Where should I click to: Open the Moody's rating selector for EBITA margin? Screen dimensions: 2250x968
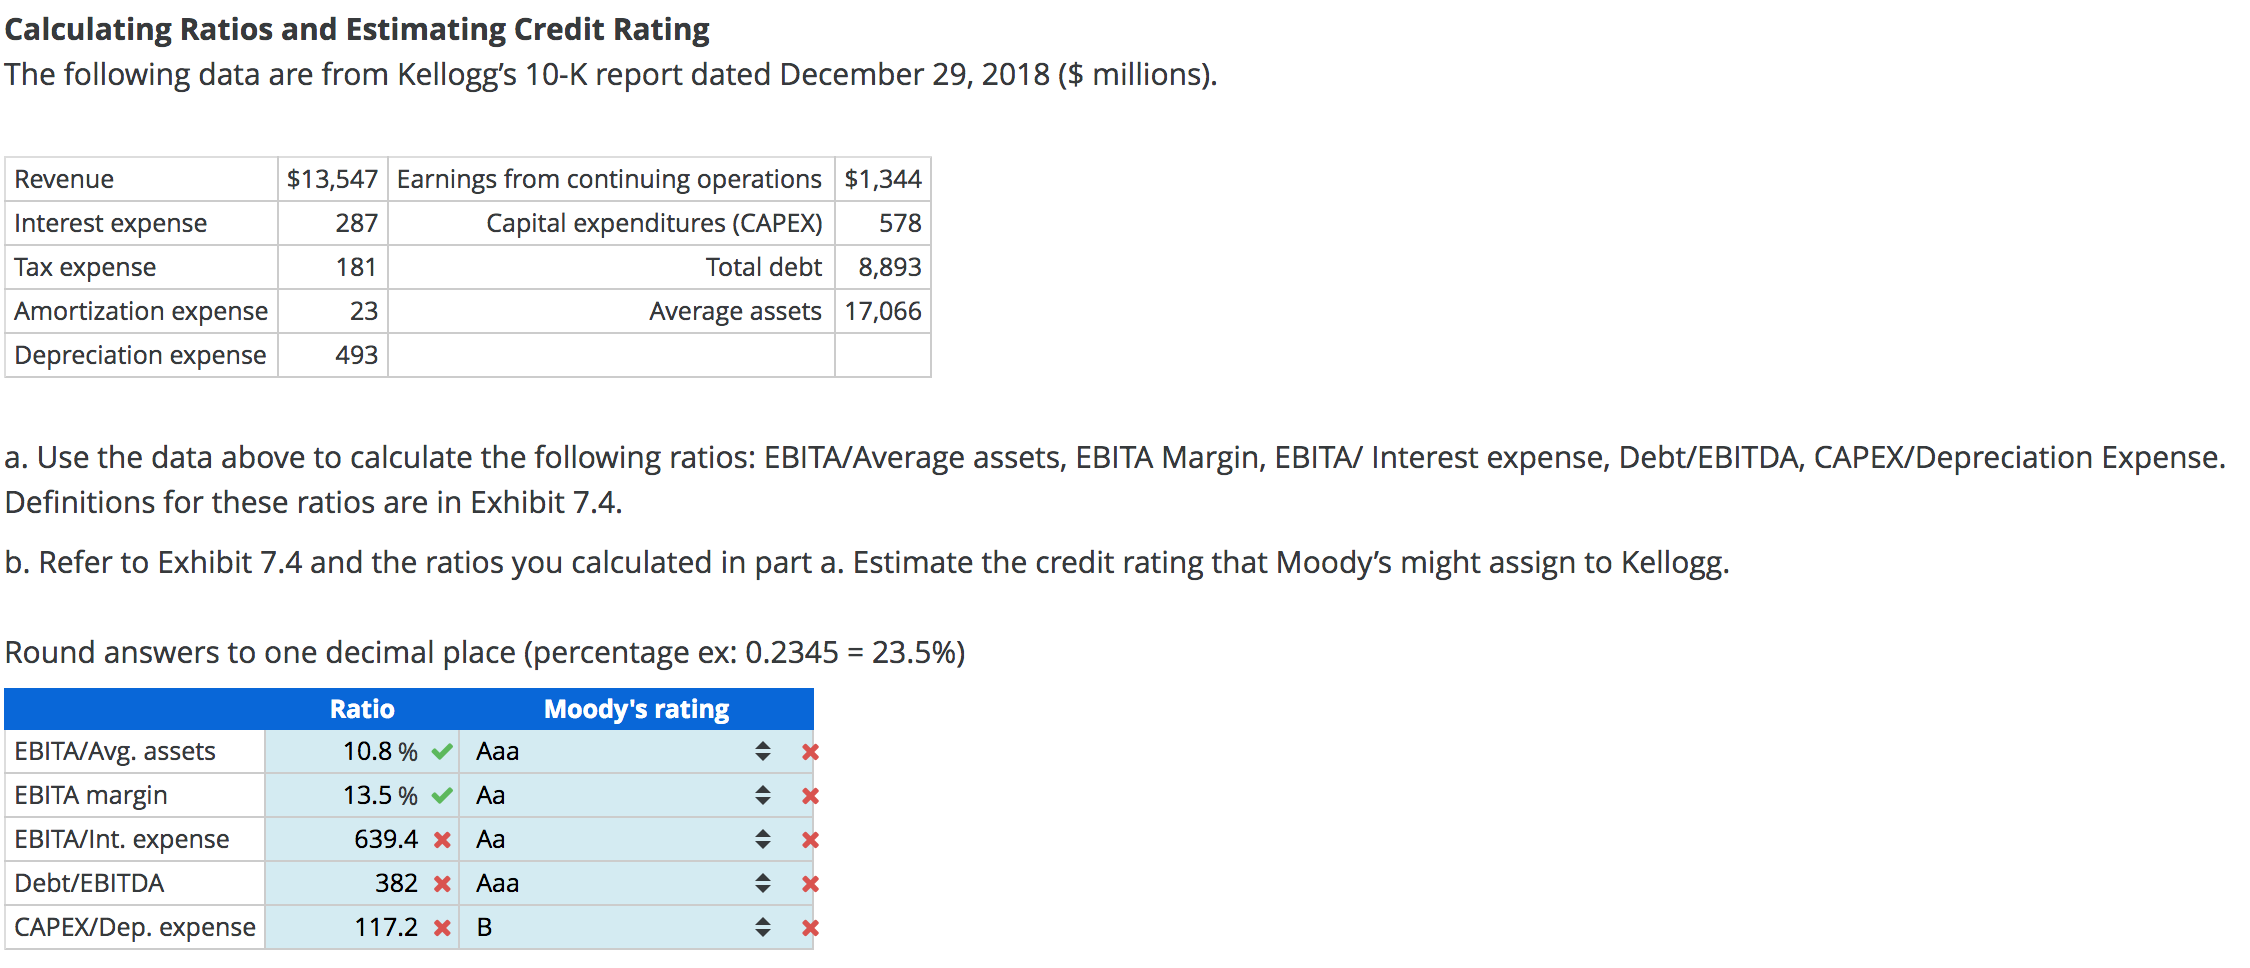763,795
